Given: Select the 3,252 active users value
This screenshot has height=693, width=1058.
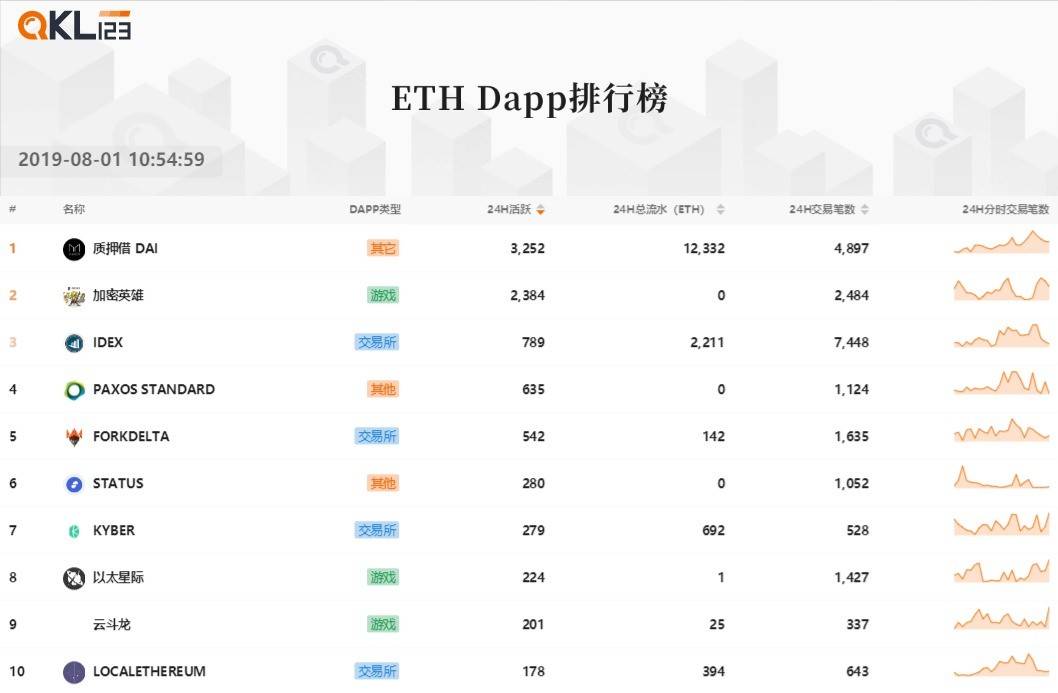Looking at the screenshot, I should (x=528, y=248).
